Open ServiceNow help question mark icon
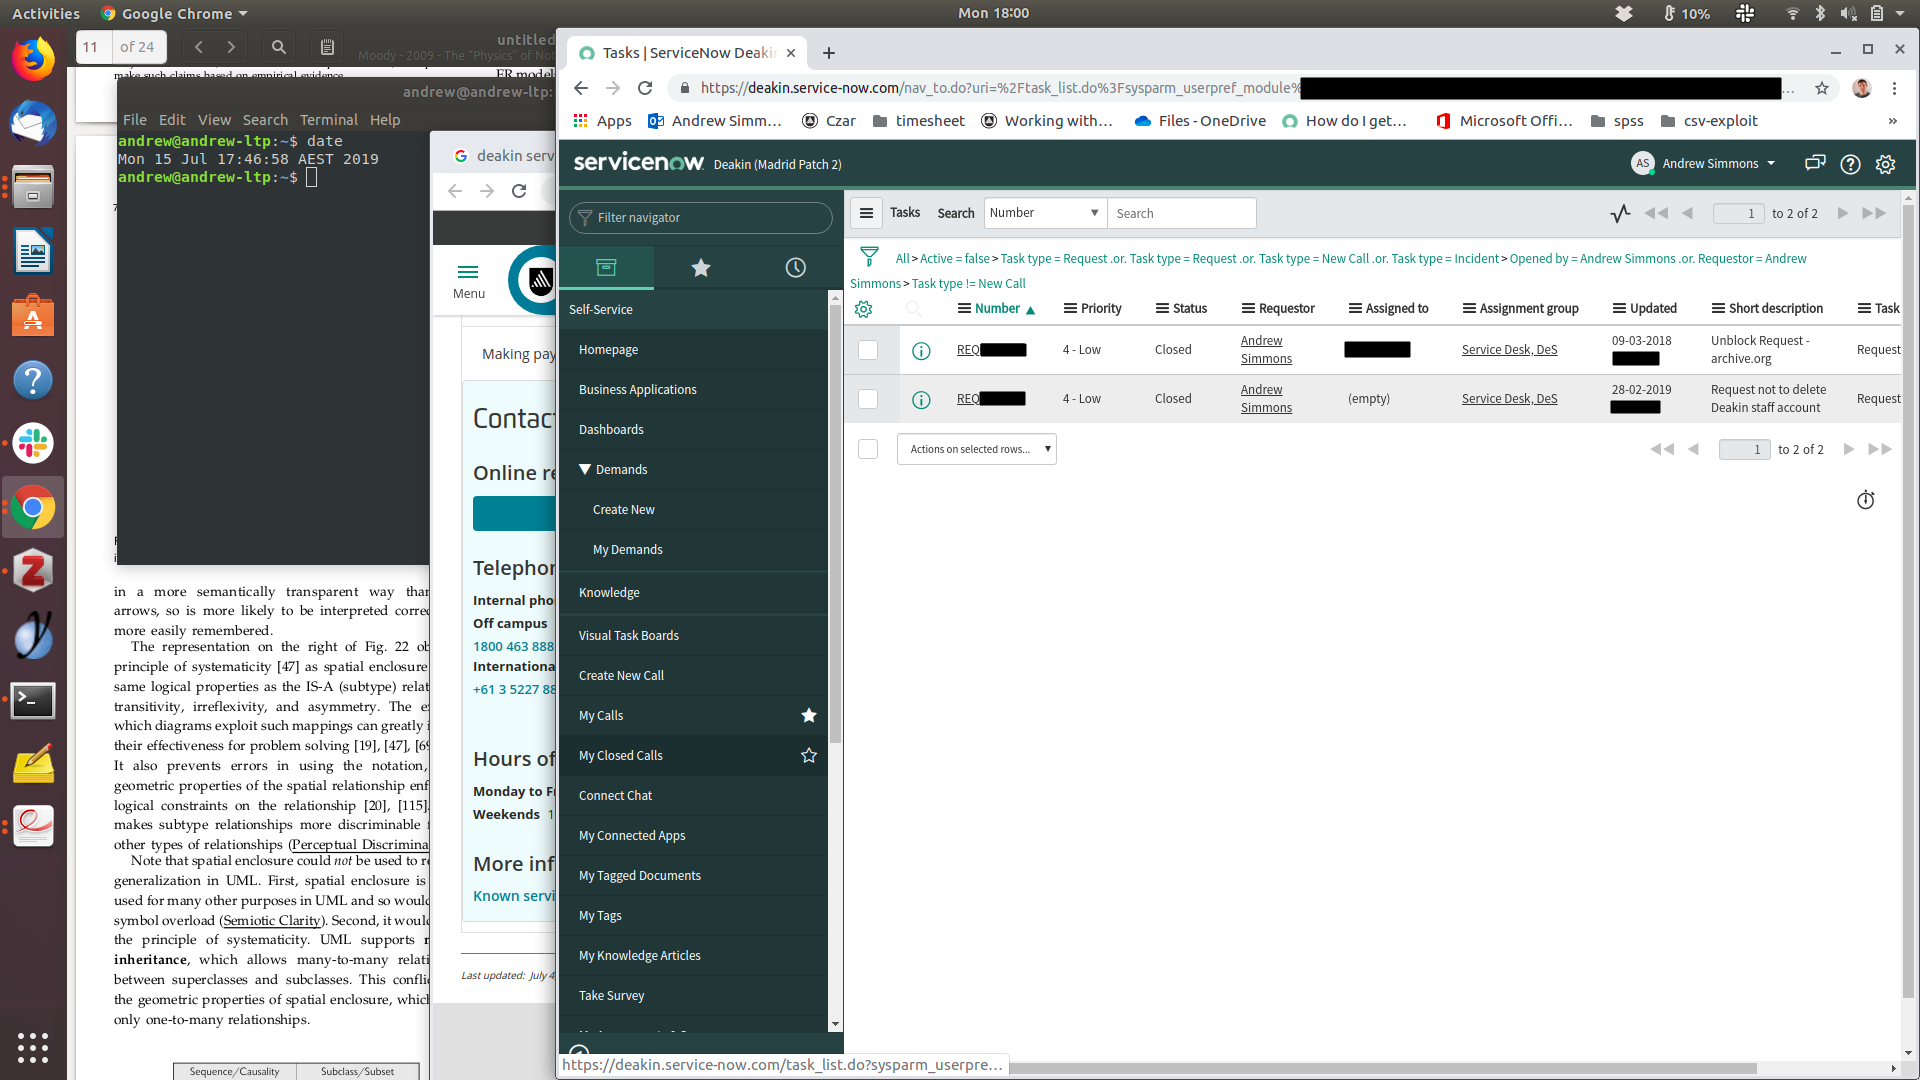Viewport: 1920px width, 1080px height. (x=1850, y=164)
